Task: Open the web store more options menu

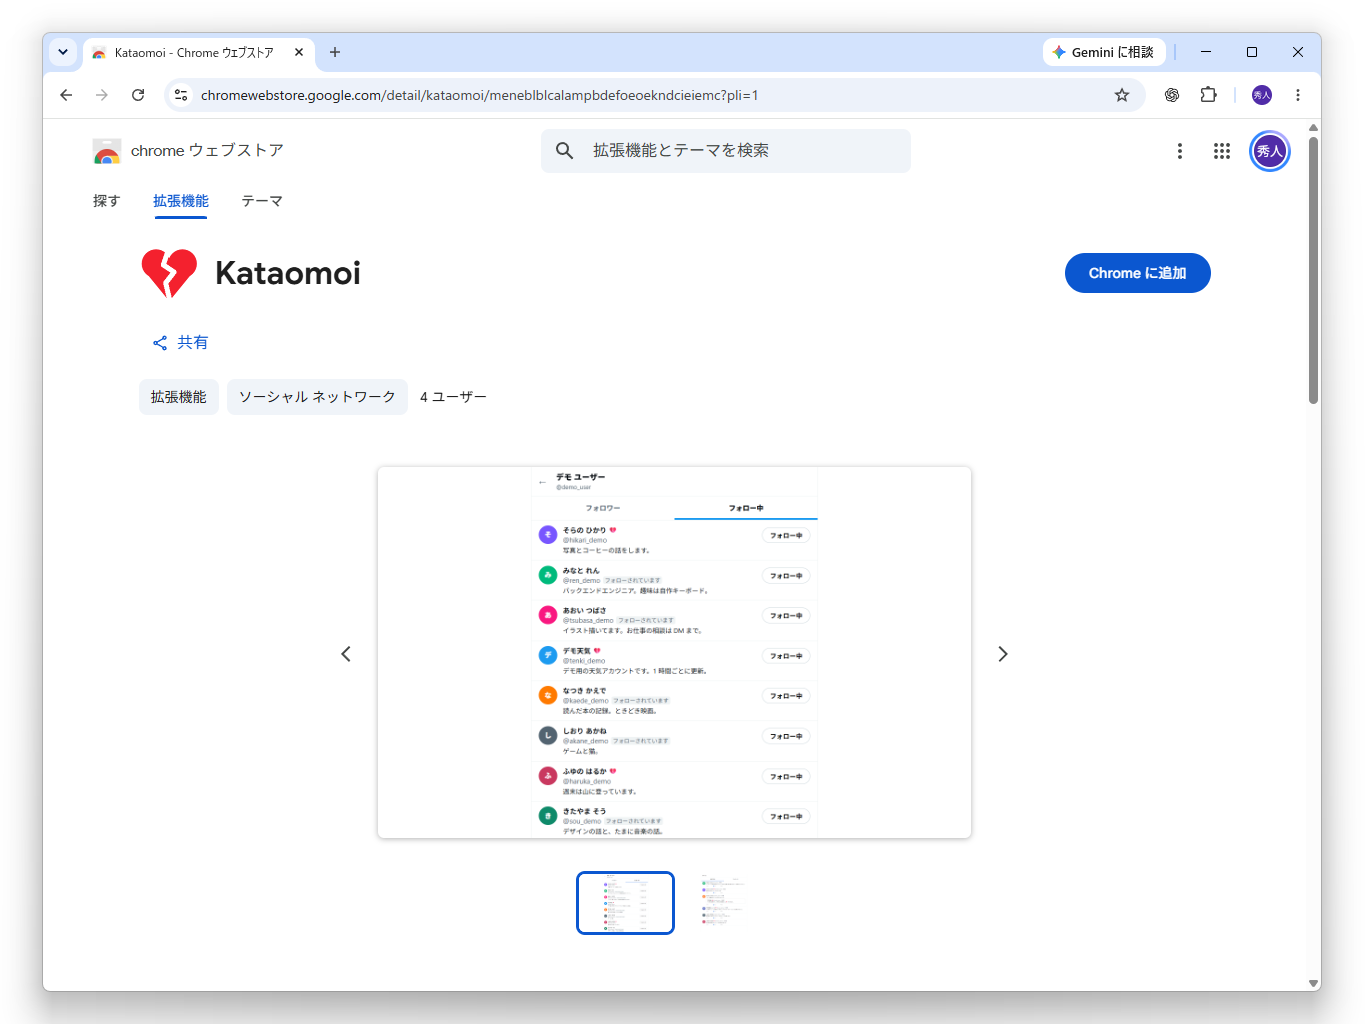Action: [x=1180, y=151]
